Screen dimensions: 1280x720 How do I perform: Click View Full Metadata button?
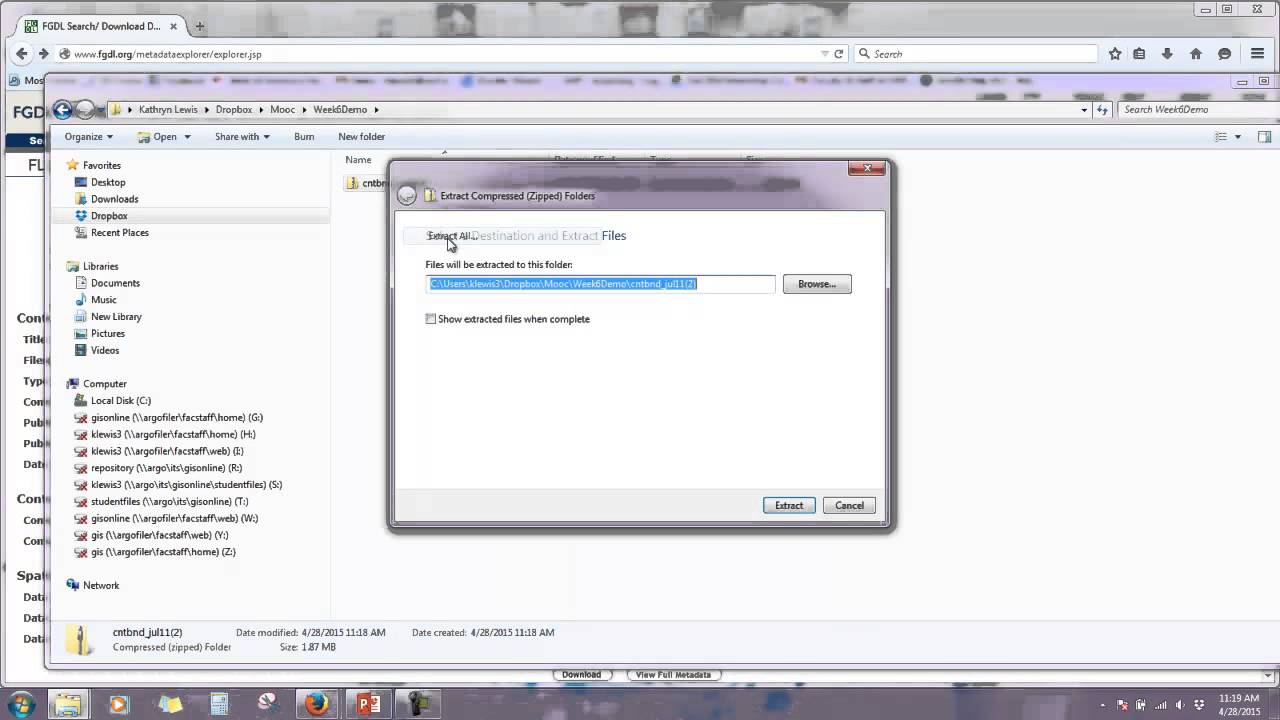tap(673, 675)
